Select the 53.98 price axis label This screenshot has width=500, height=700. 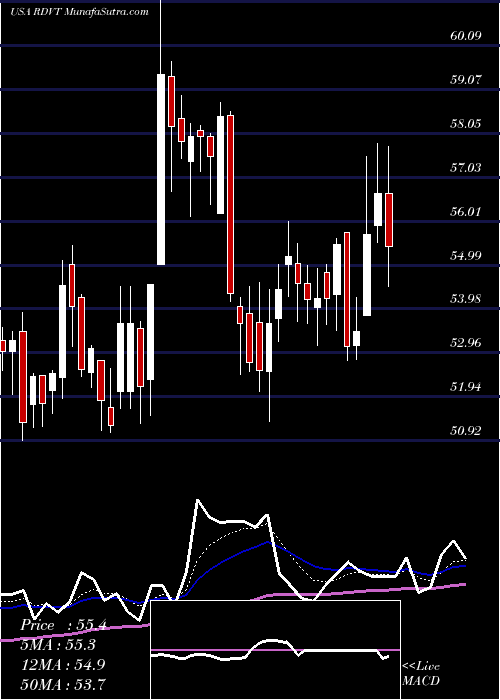pyautogui.click(x=466, y=299)
